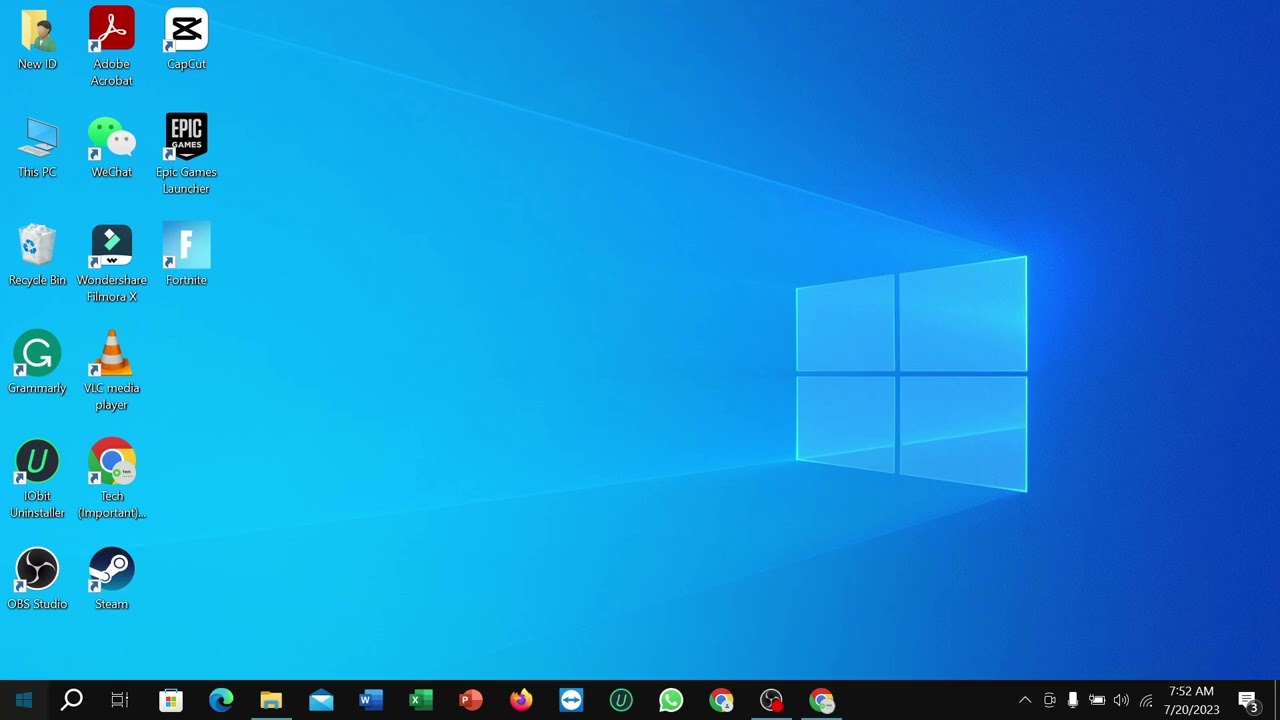The width and height of the screenshot is (1280, 720).
Task: Select the Epic Games Launcher shortcut
Action: [x=186, y=154]
